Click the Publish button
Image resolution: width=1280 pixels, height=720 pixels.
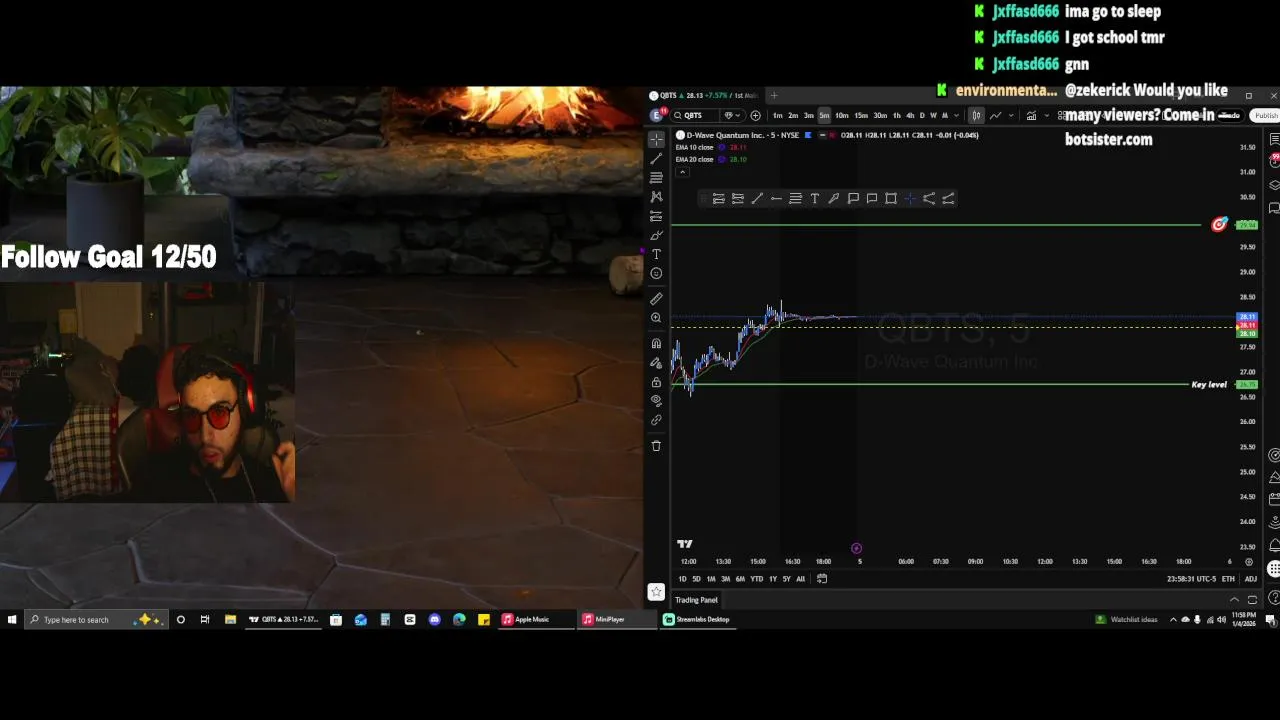tap(1266, 115)
